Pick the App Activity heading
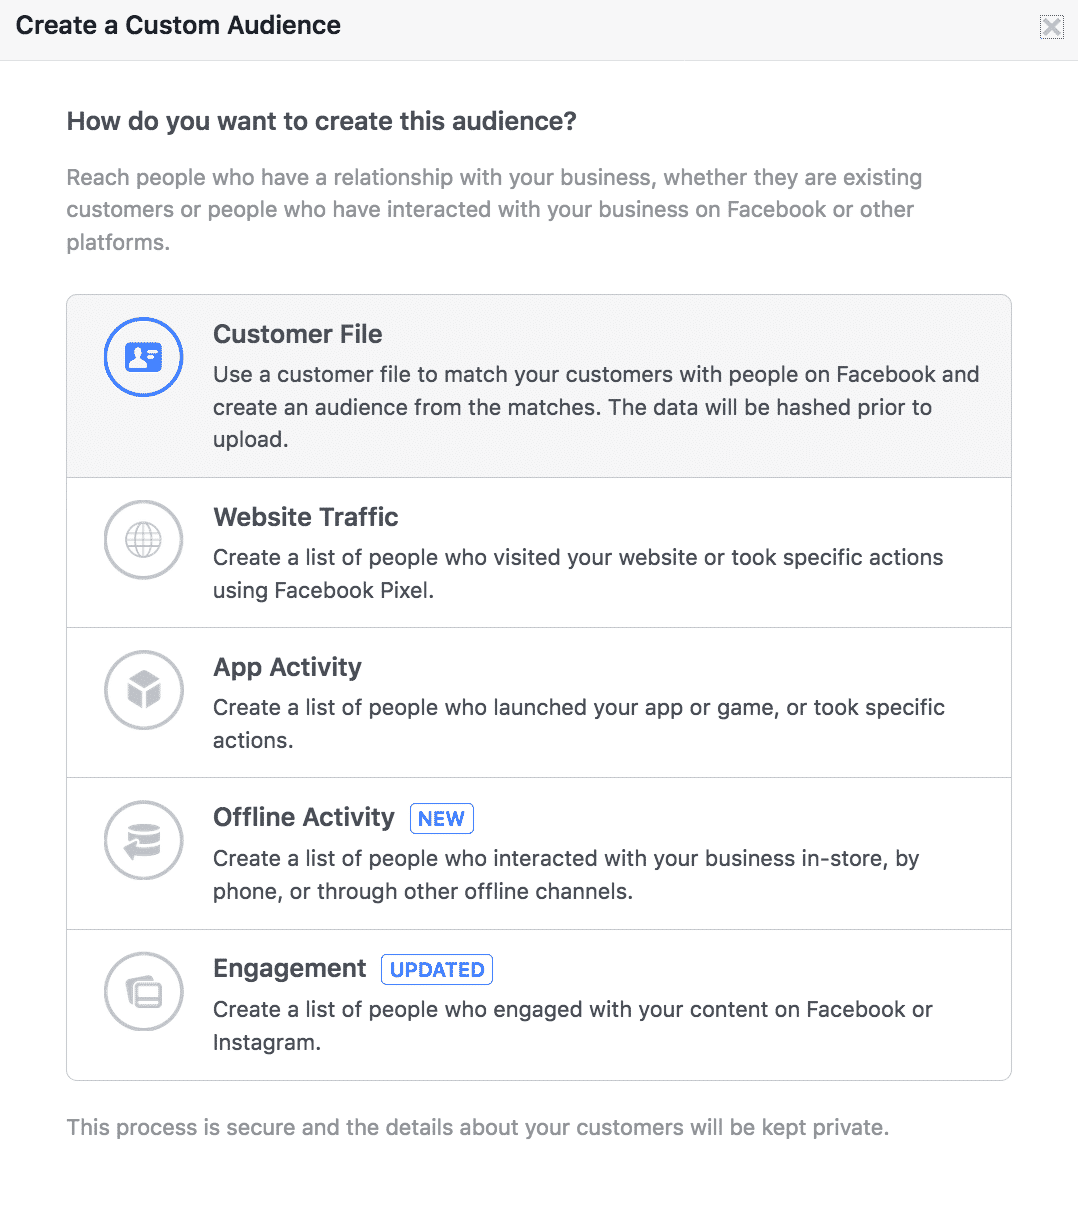Viewport: 1078px width, 1222px height. tap(288, 668)
